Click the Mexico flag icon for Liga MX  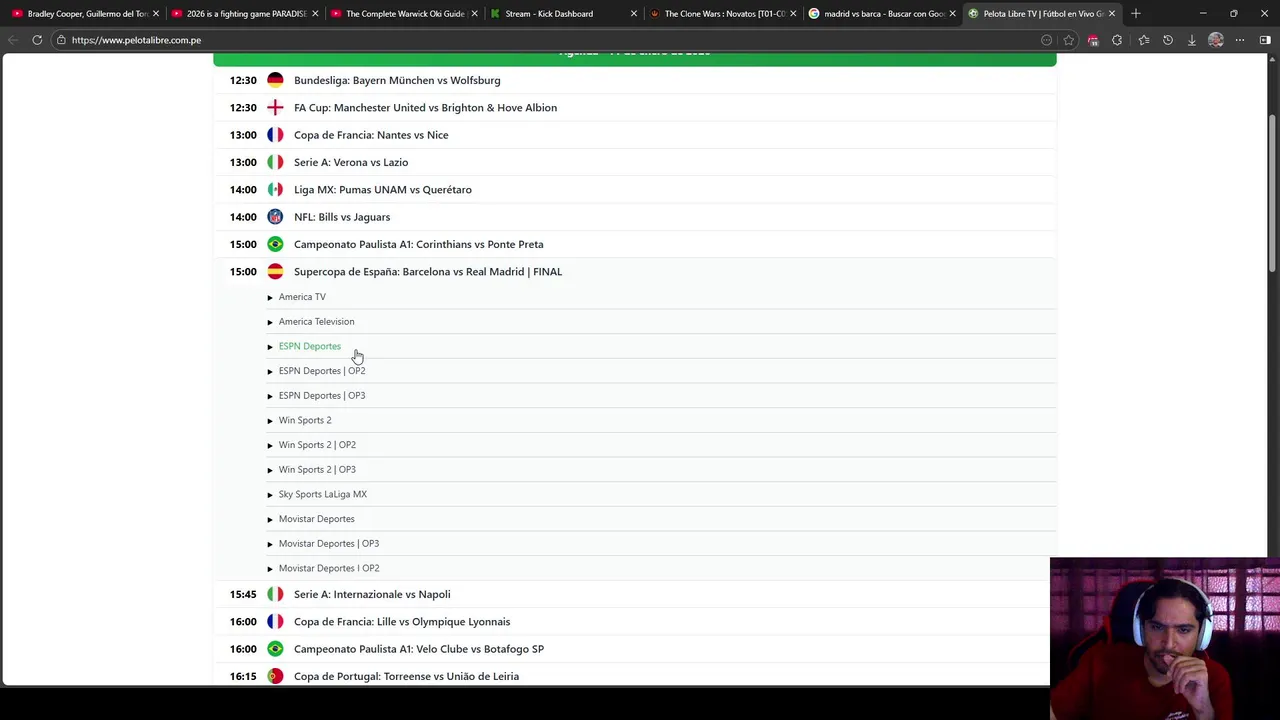[275, 189]
